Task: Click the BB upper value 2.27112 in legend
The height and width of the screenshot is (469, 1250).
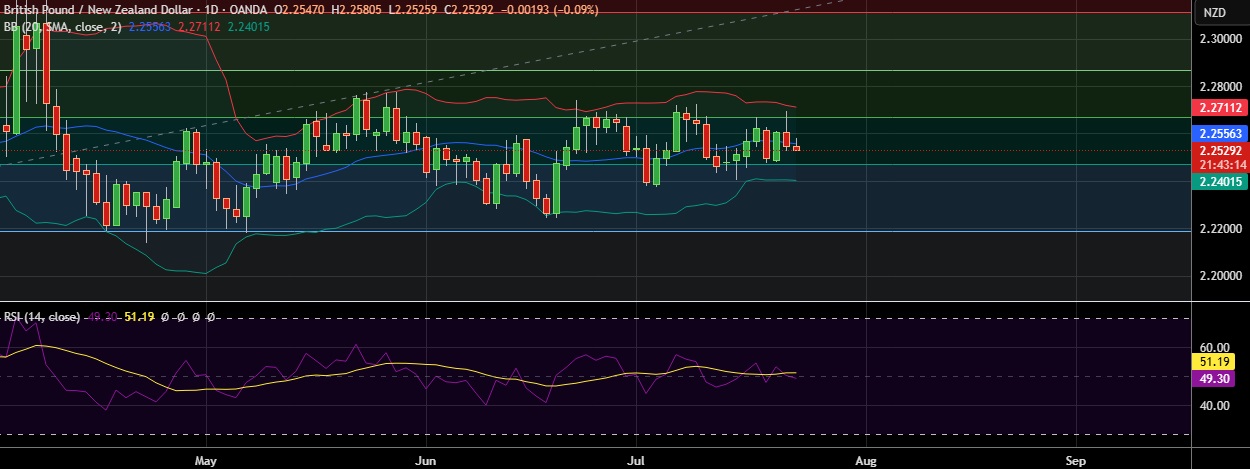Action: pos(200,27)
